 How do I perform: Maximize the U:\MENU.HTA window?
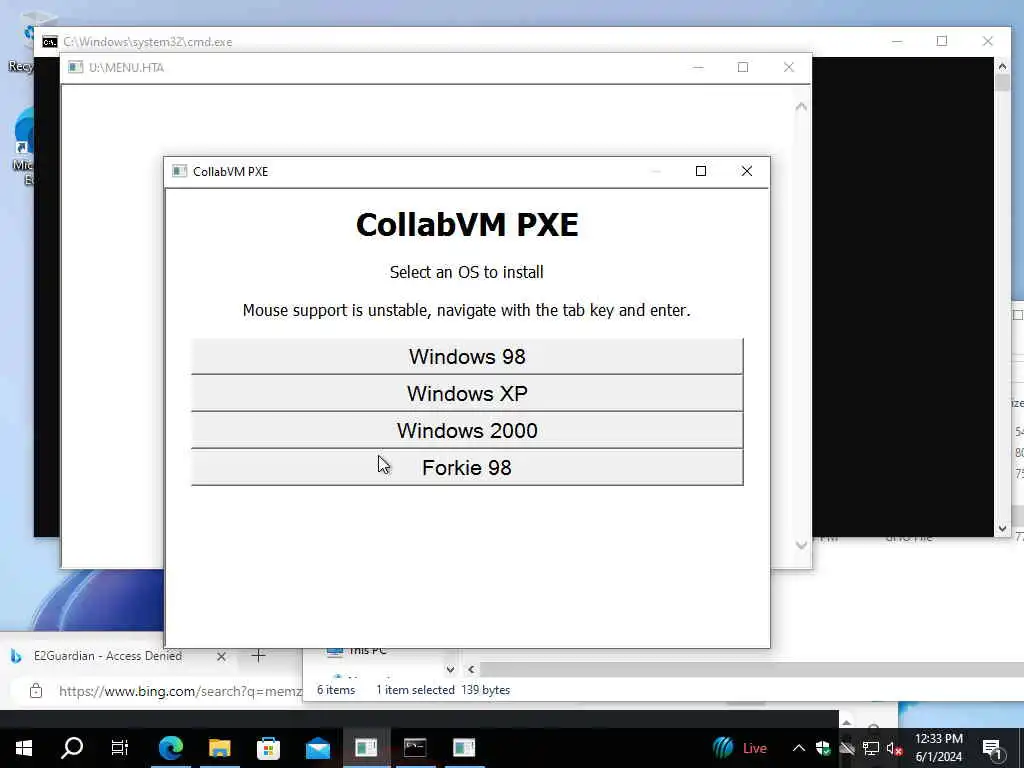tap(743, 67)
